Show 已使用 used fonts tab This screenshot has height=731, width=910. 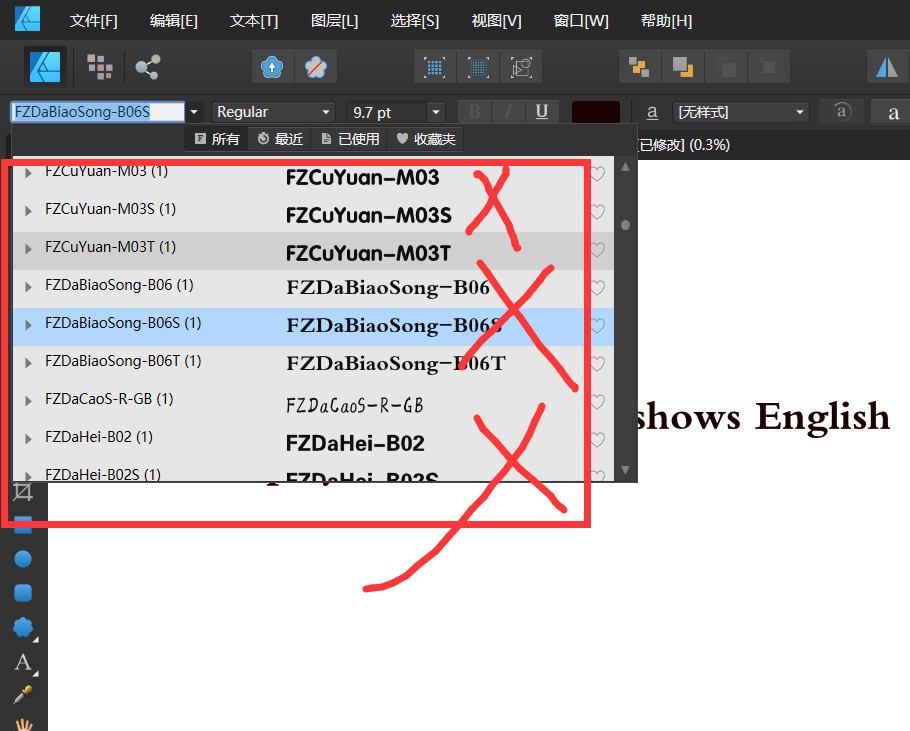[x=351, y=139]
